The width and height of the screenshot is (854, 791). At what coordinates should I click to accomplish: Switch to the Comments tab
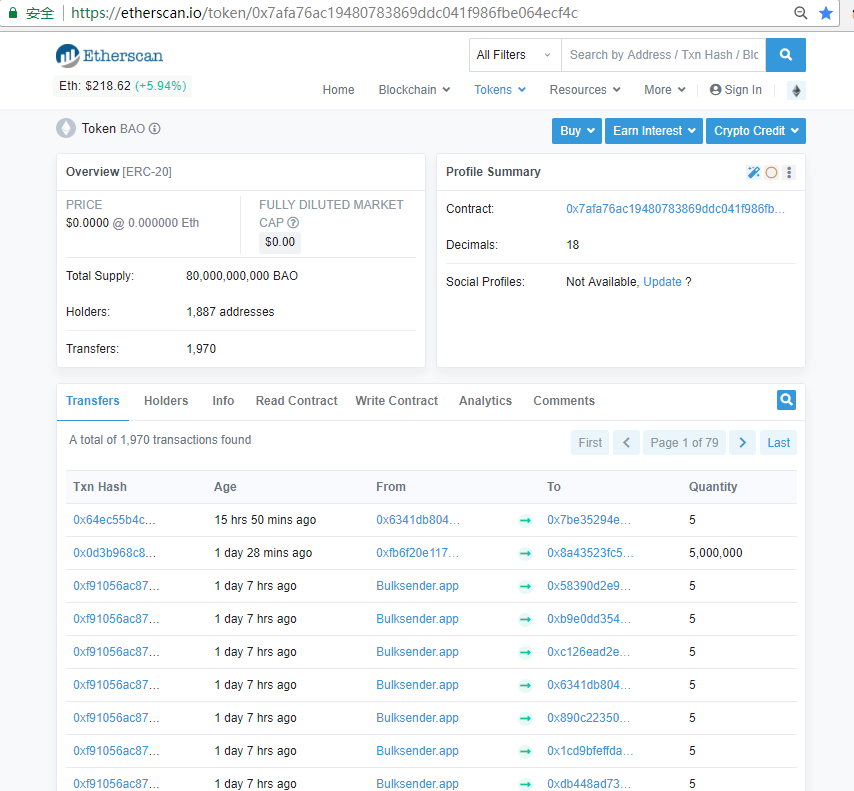[x=564, y=401]
